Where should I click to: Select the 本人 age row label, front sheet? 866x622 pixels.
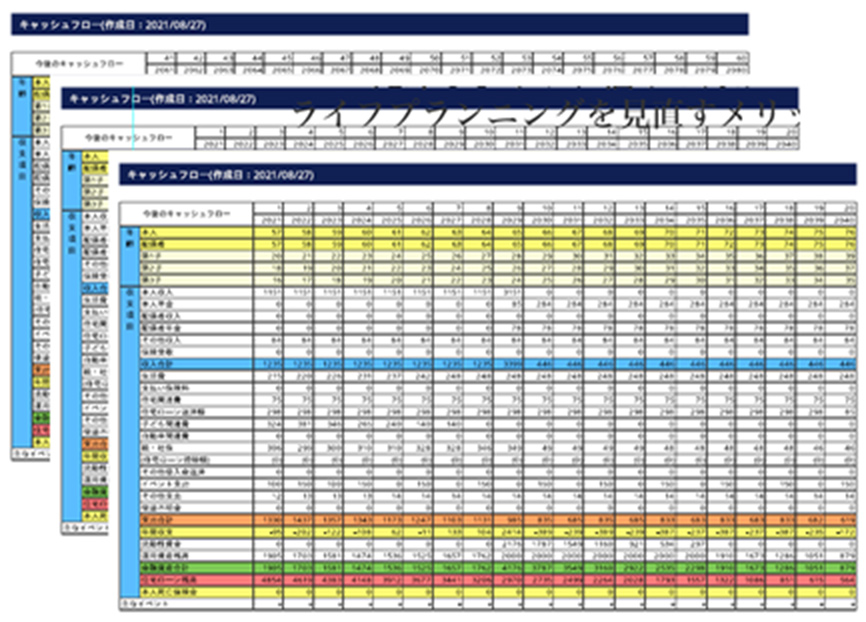(x=196, y=232)
